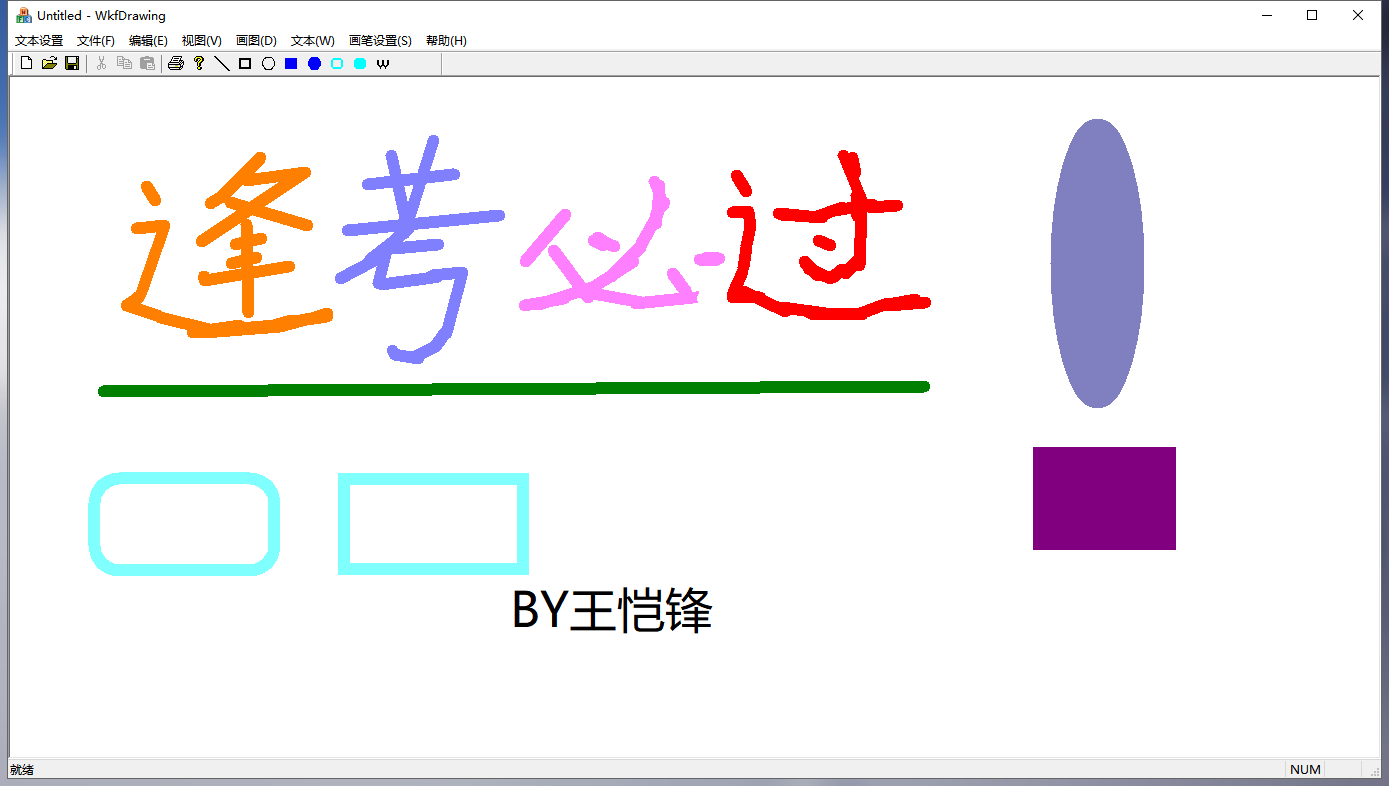Open the 视图(V) menu
Viewport: 1389px width, 786px height.
pos(201,41)
